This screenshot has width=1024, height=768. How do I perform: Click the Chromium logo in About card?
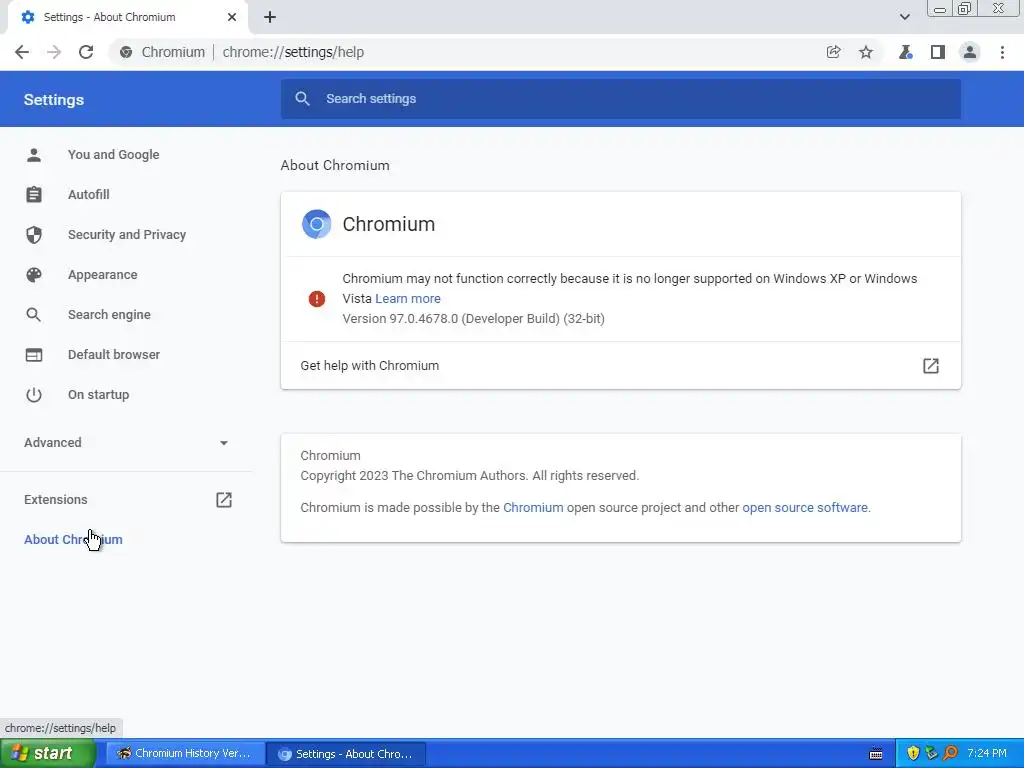pyautogui.click(x=317, y=224)
